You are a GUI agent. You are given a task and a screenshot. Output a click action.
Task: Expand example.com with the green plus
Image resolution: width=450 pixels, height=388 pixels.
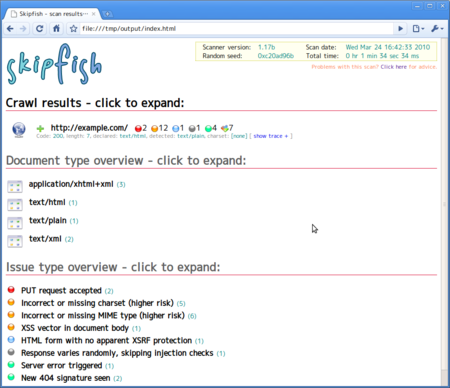pos(40,128)
